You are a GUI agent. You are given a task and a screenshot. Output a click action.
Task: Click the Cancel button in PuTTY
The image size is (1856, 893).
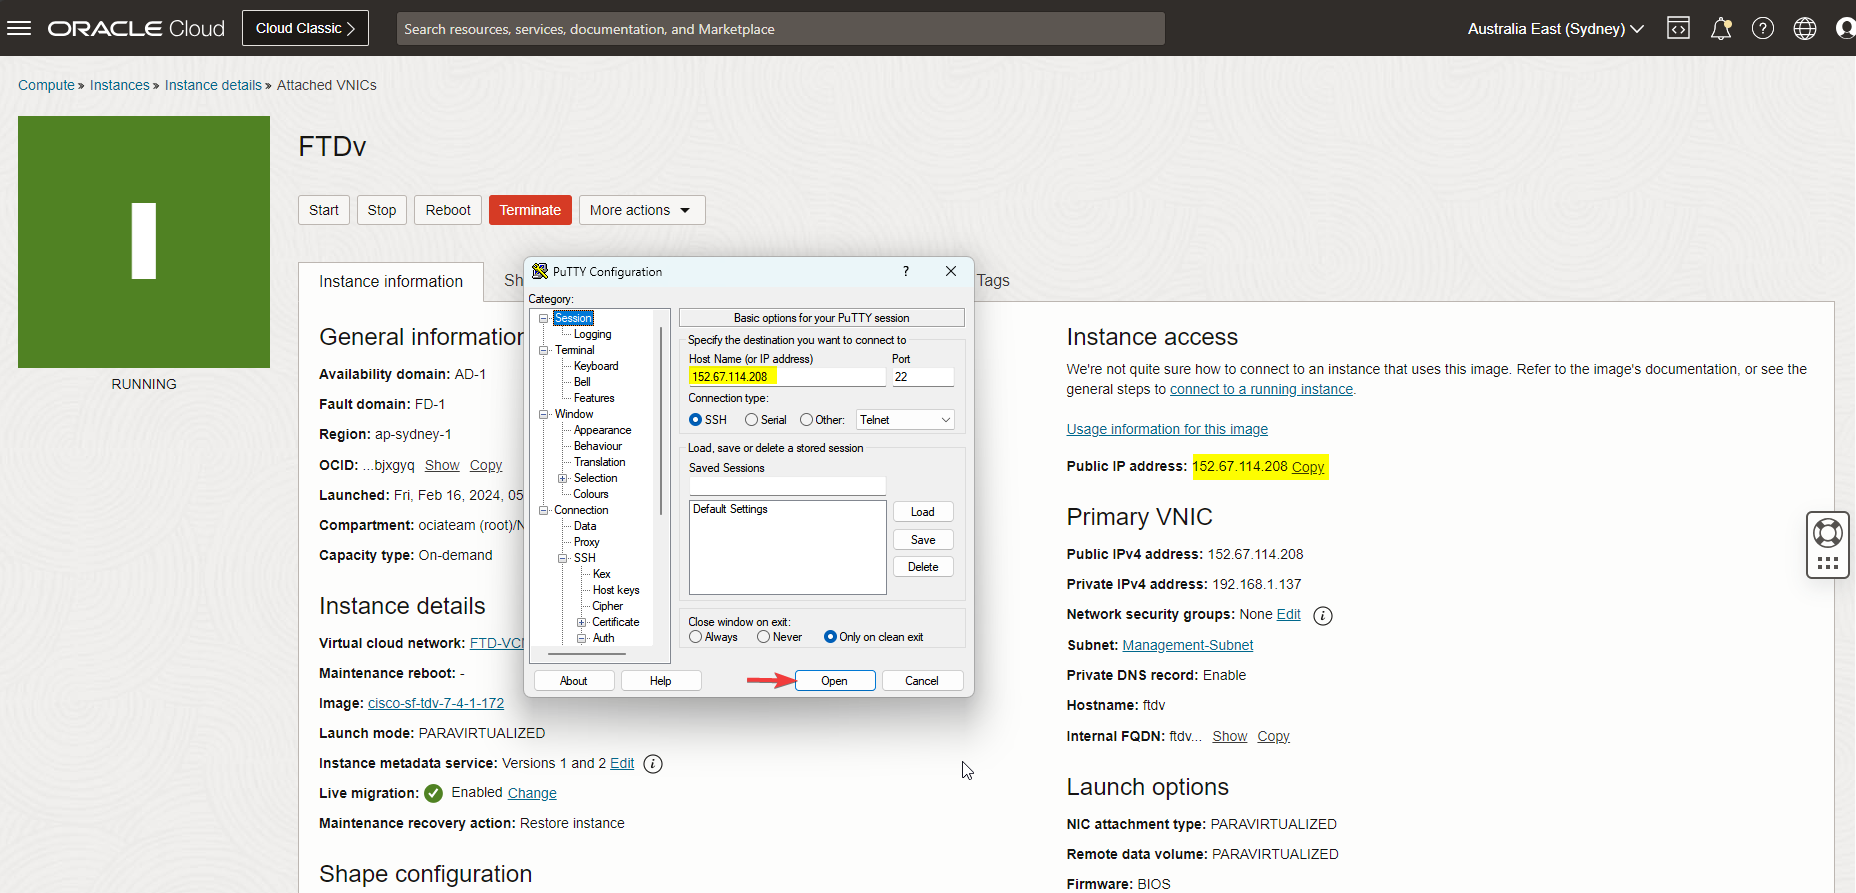coord(922,681)
